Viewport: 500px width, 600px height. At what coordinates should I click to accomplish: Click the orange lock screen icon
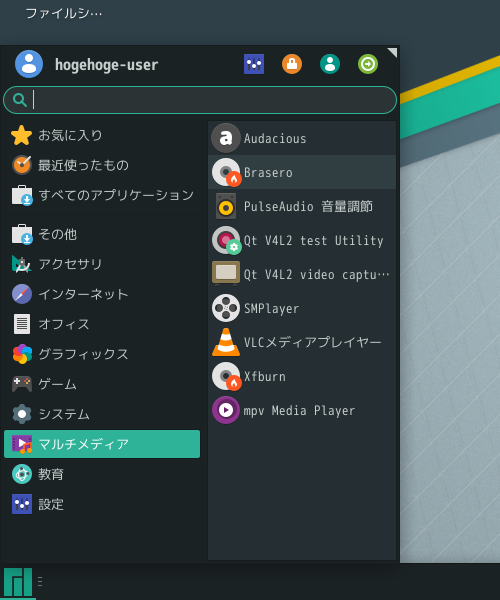[x=292, y=64]
